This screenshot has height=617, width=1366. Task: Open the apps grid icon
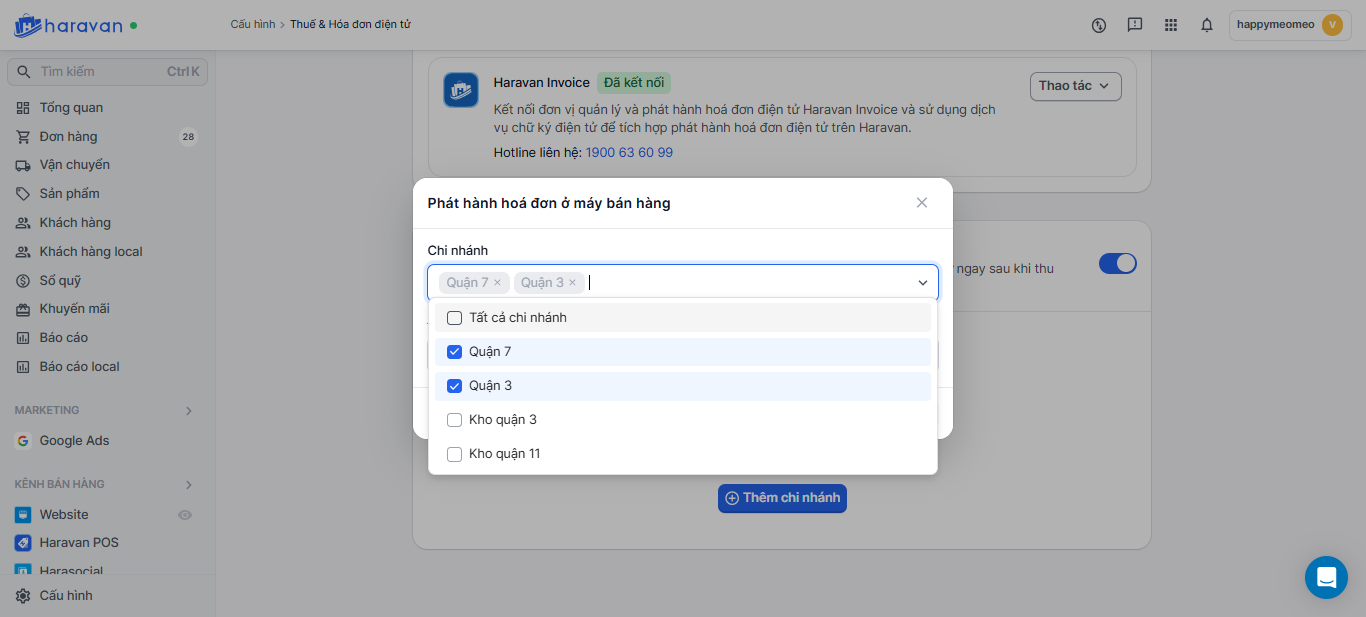pyautogui.click(x=1171, y=25)
